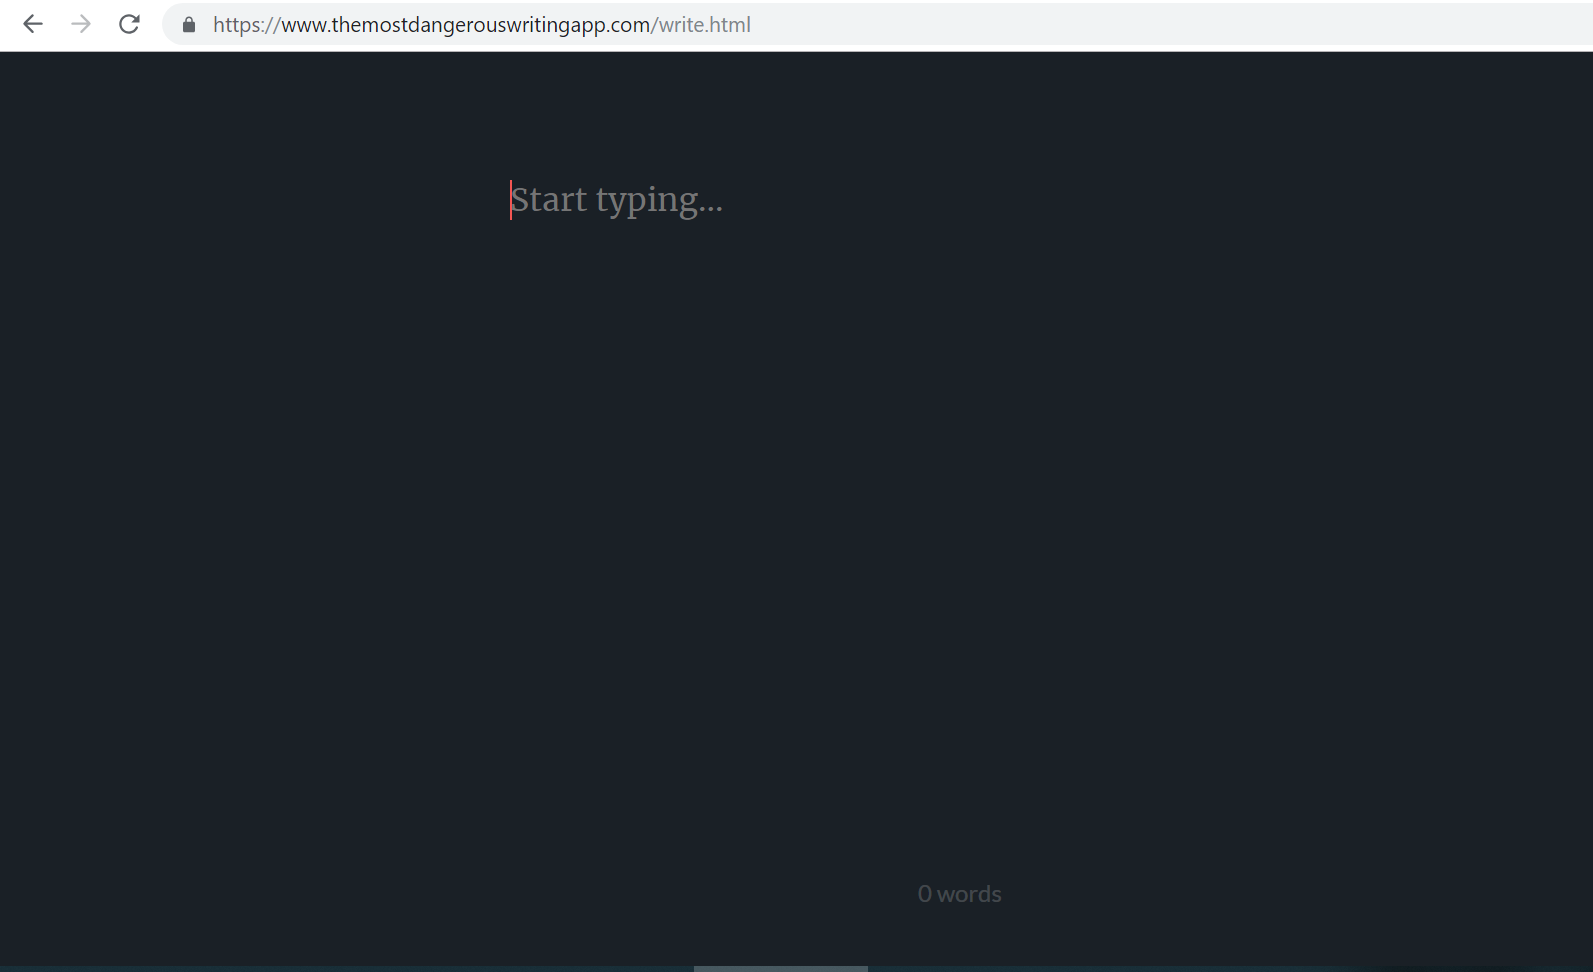Viewport: 1593px width, 972px height.
Task: Click the 'Start typing...' writing area
Action: tap(616, 200)
